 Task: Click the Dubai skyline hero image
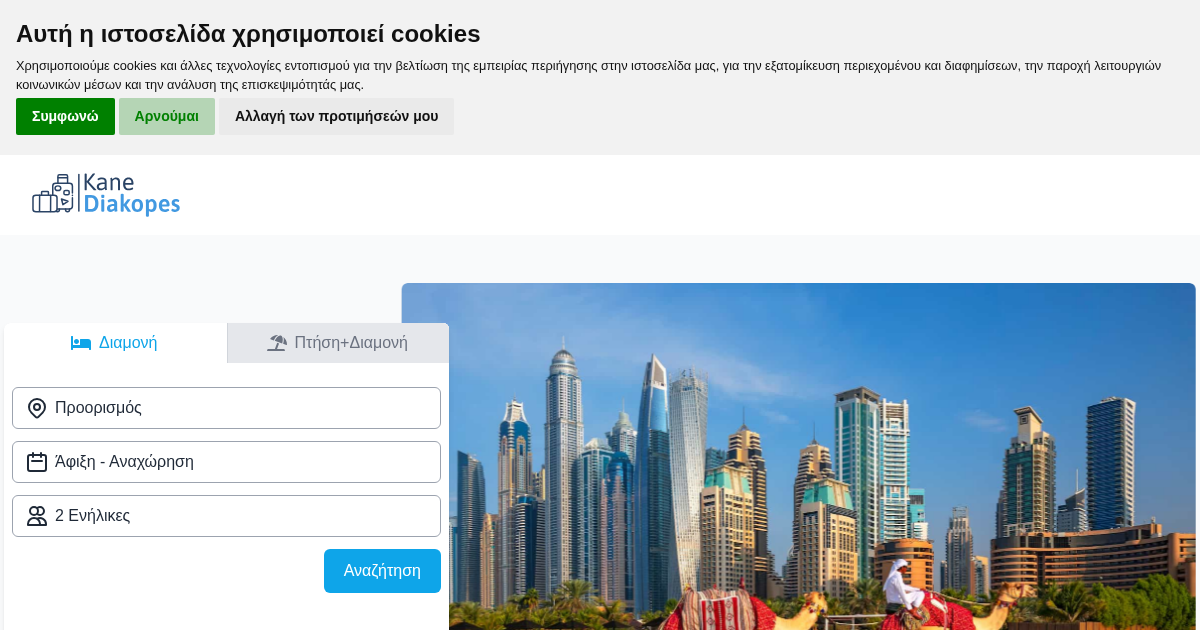(799, 456)
